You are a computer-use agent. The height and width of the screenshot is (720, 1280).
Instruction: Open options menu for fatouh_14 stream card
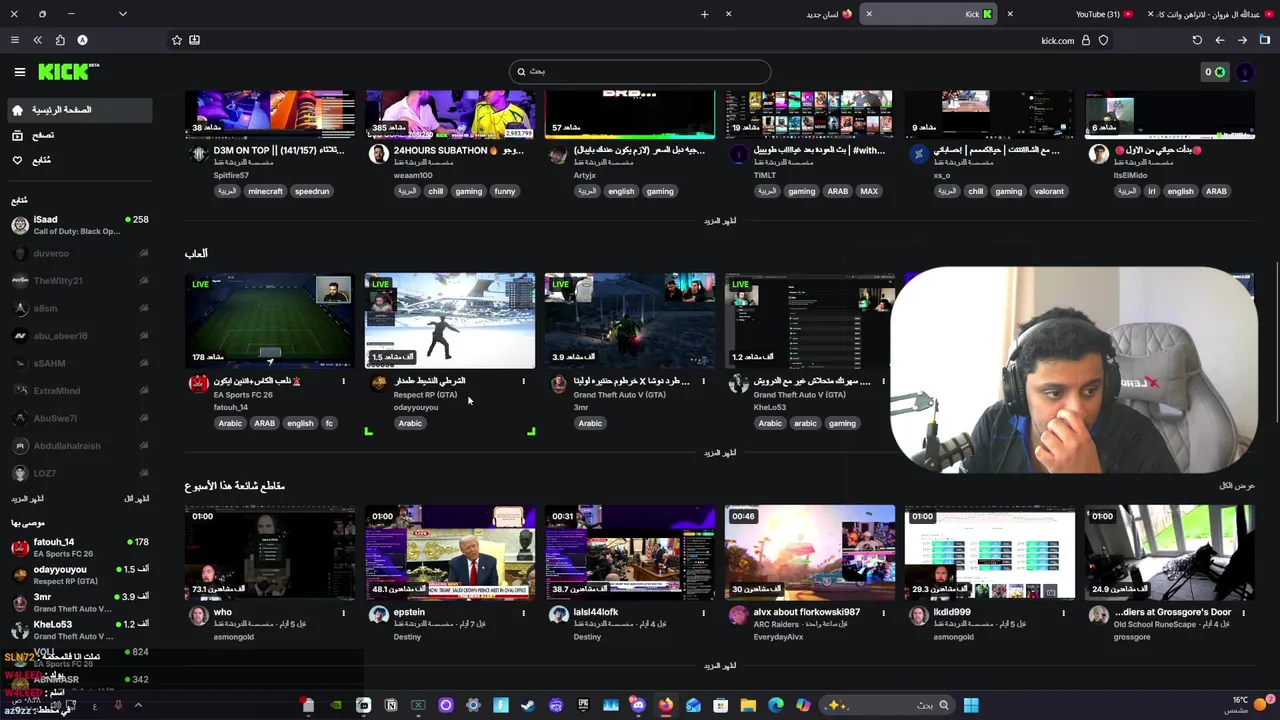[343, 381]
